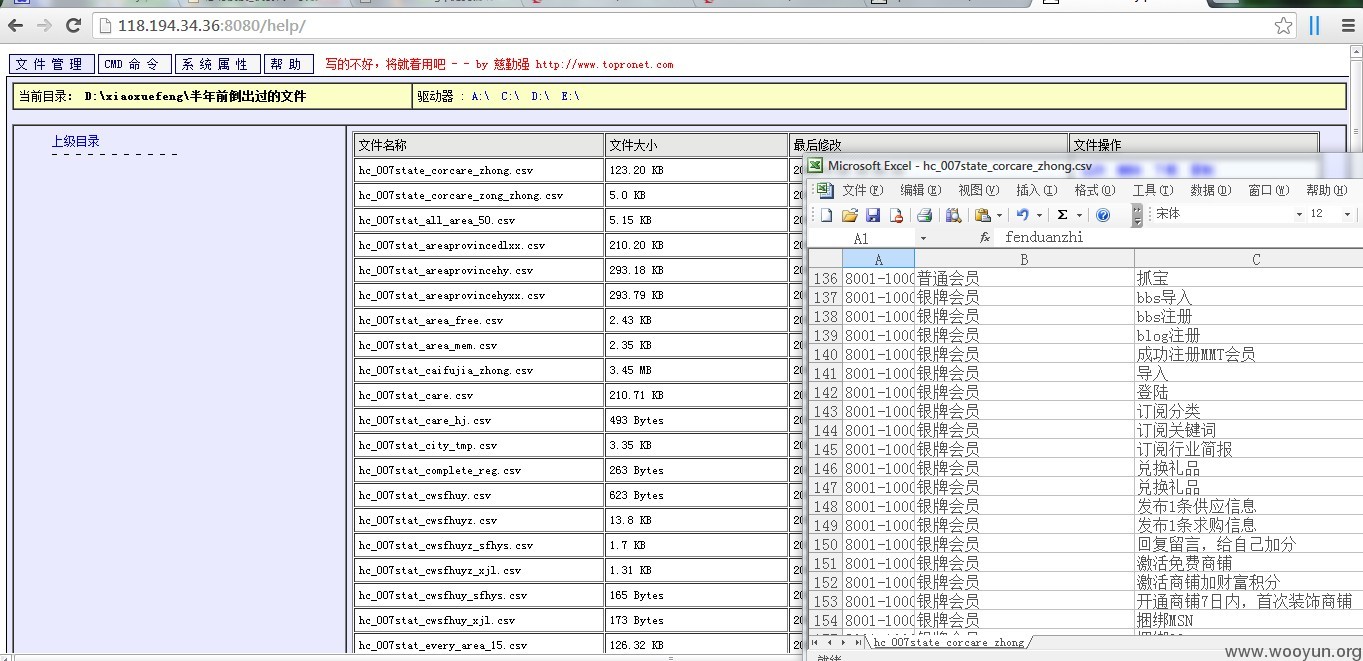Screen dimensions: 1363x661
Task: Click the AutoSum sigma icon
Action: 1062,215
